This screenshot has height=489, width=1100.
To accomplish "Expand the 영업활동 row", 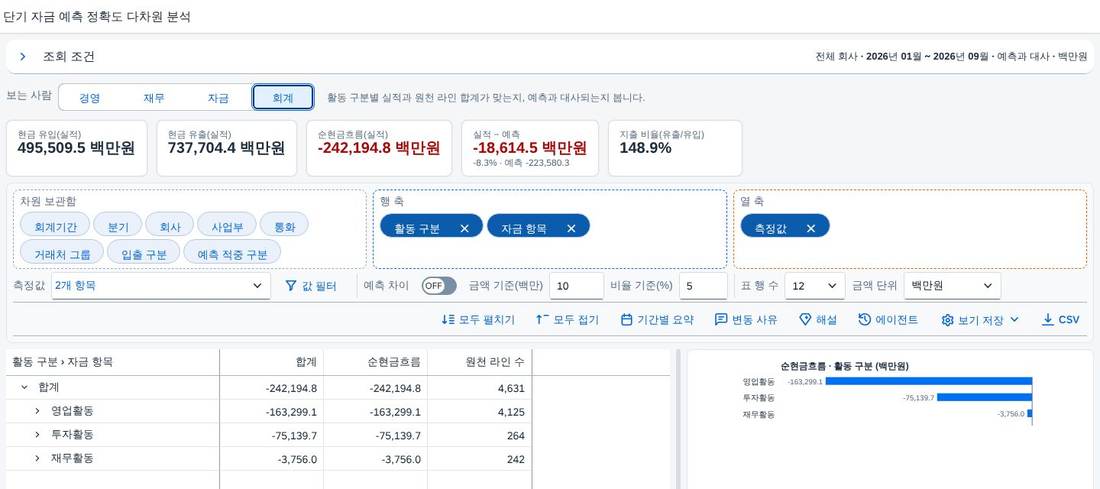I will pyautogui.click(x=37, y=411).
